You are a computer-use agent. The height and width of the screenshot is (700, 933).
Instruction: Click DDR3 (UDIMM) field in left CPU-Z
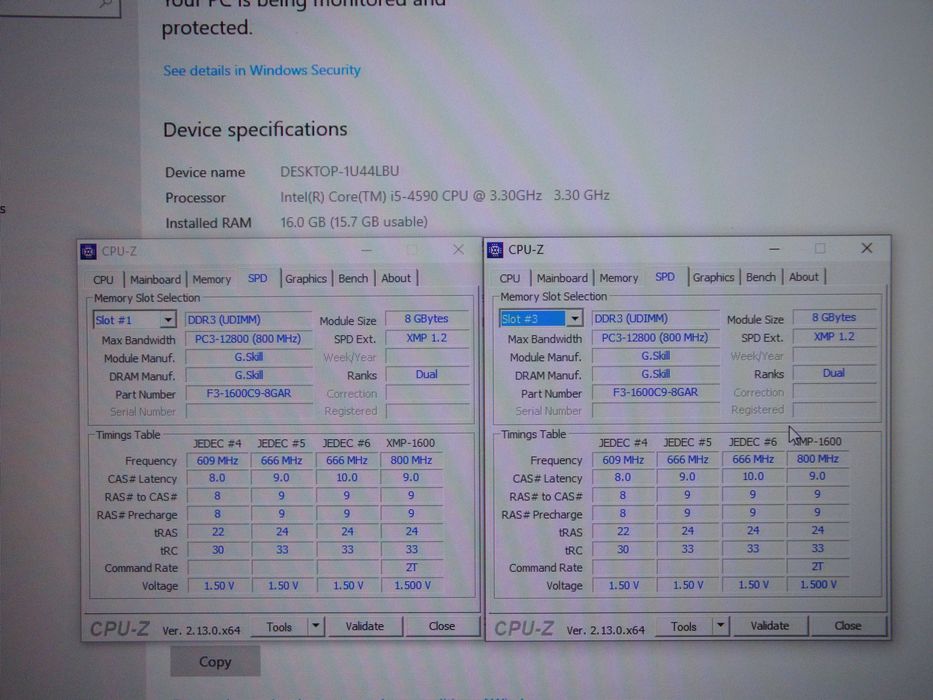[x=249, y=320]
